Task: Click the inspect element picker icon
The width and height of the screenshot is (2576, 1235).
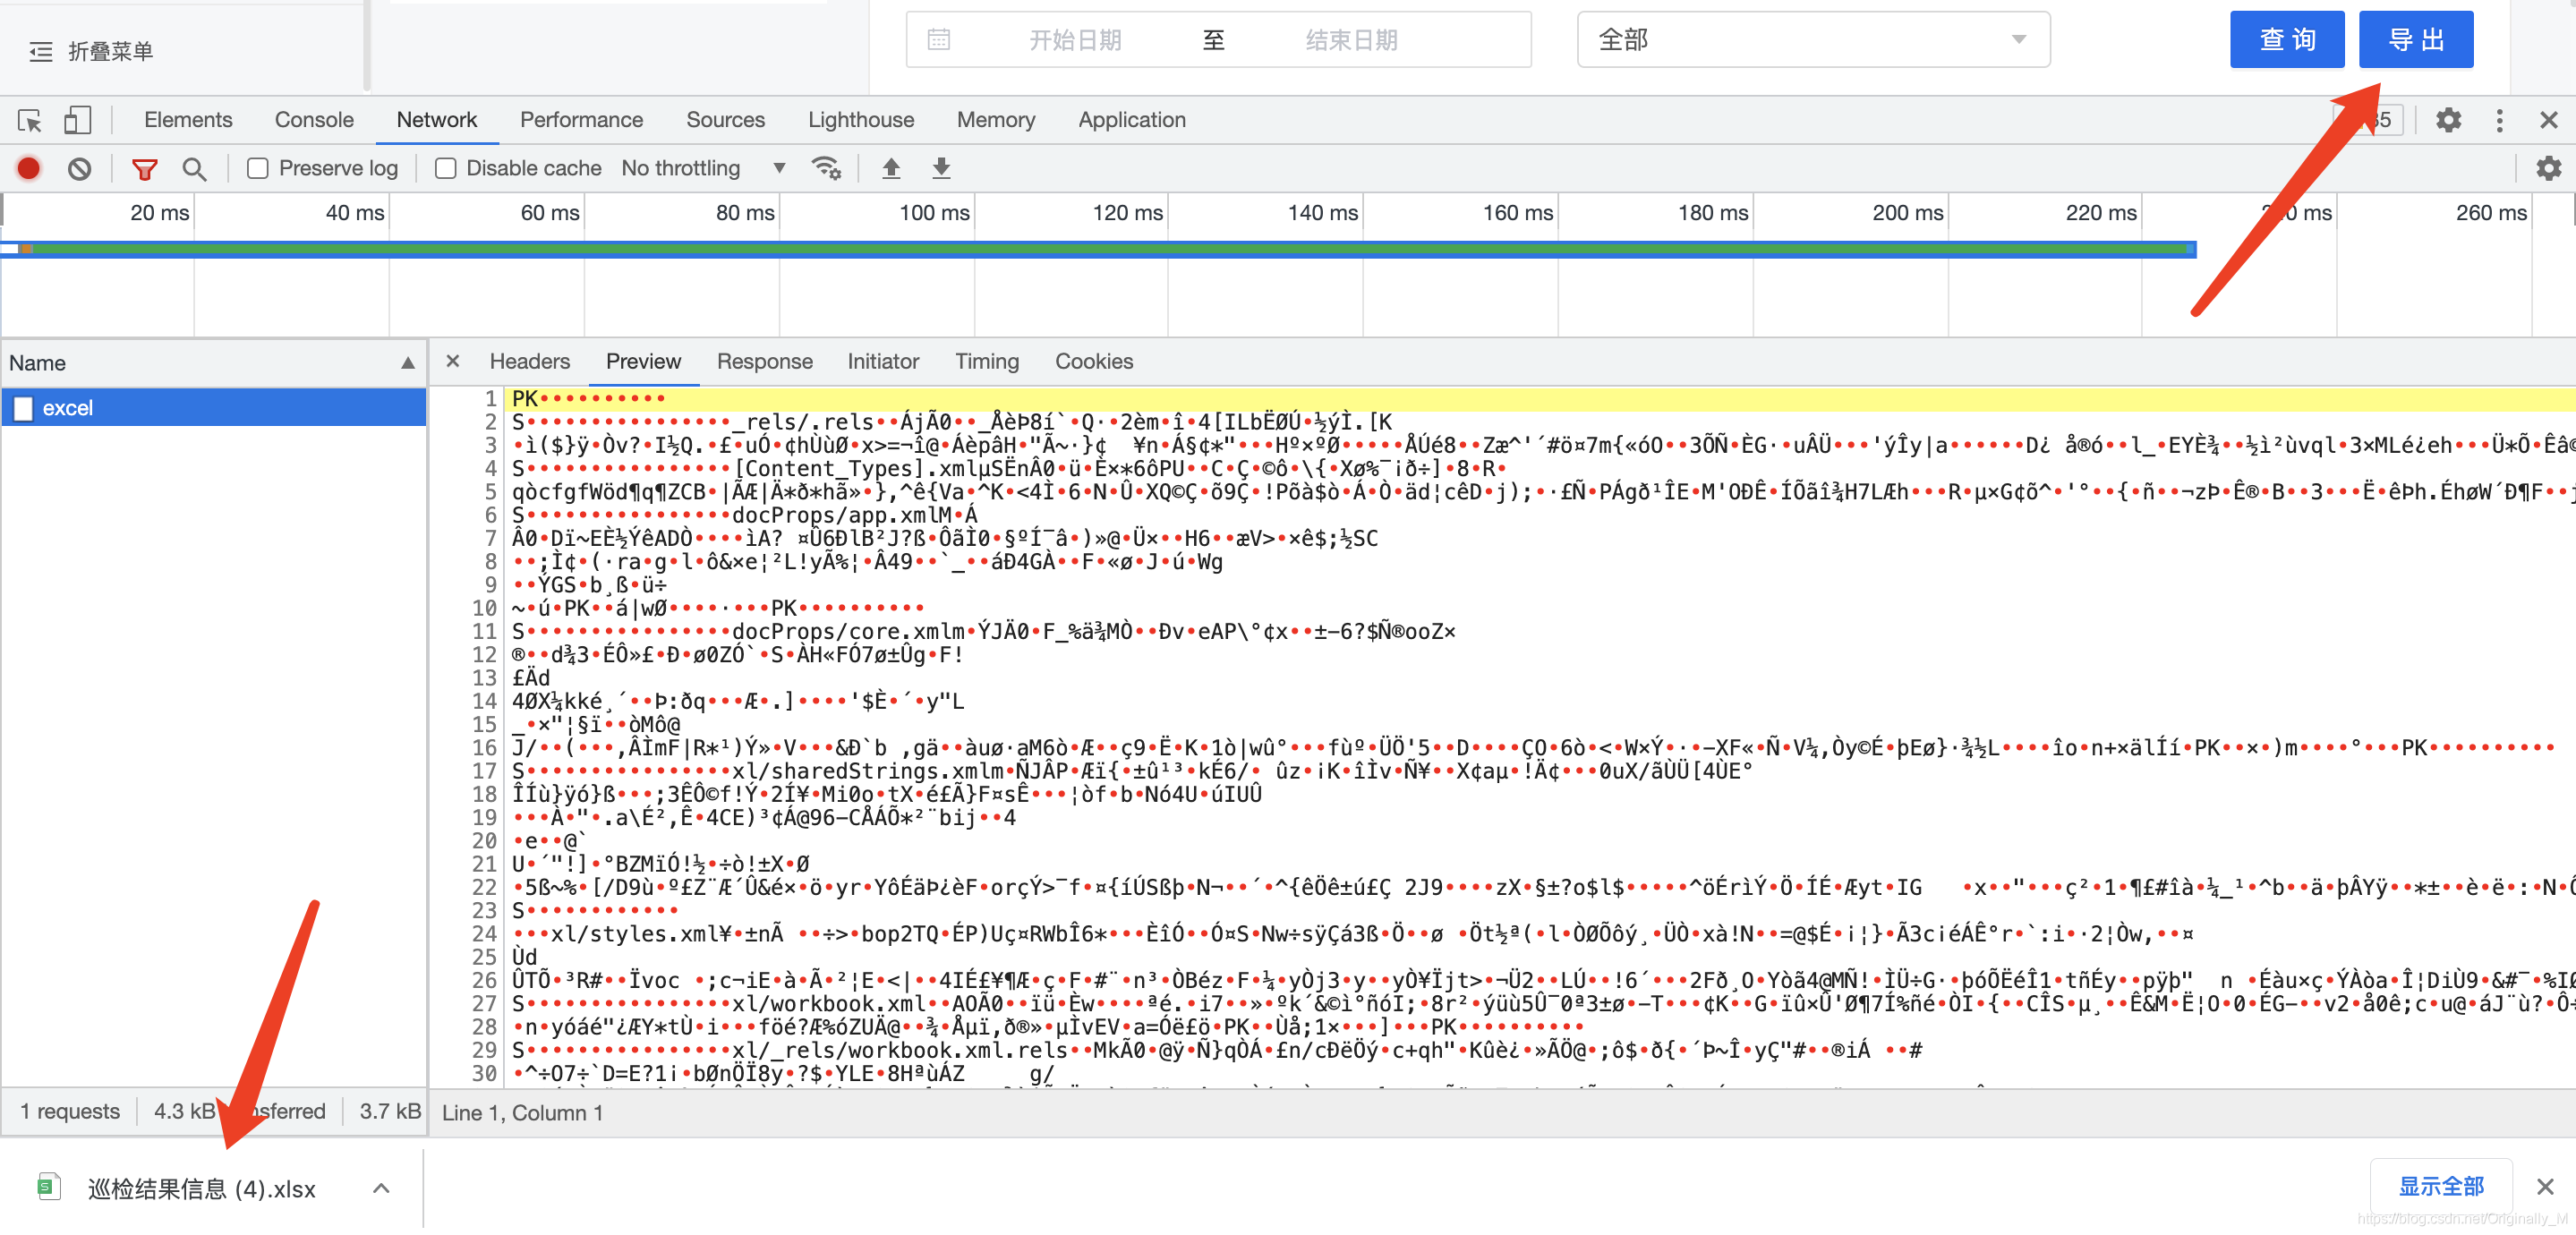Action: 30,121
